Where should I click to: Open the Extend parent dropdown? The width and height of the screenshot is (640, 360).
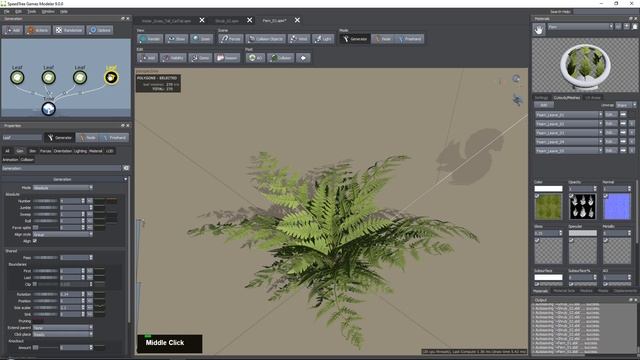[x=63, y=328]
